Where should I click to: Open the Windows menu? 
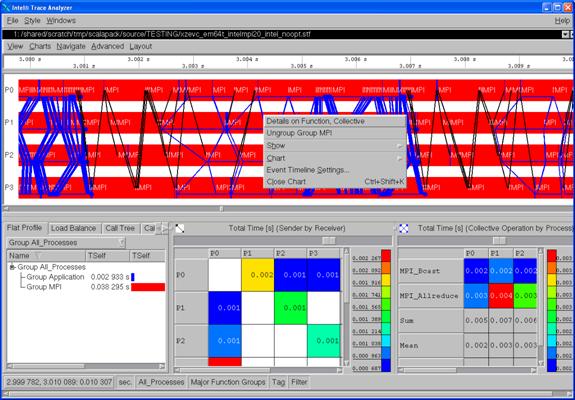click(x=61, y=21)
